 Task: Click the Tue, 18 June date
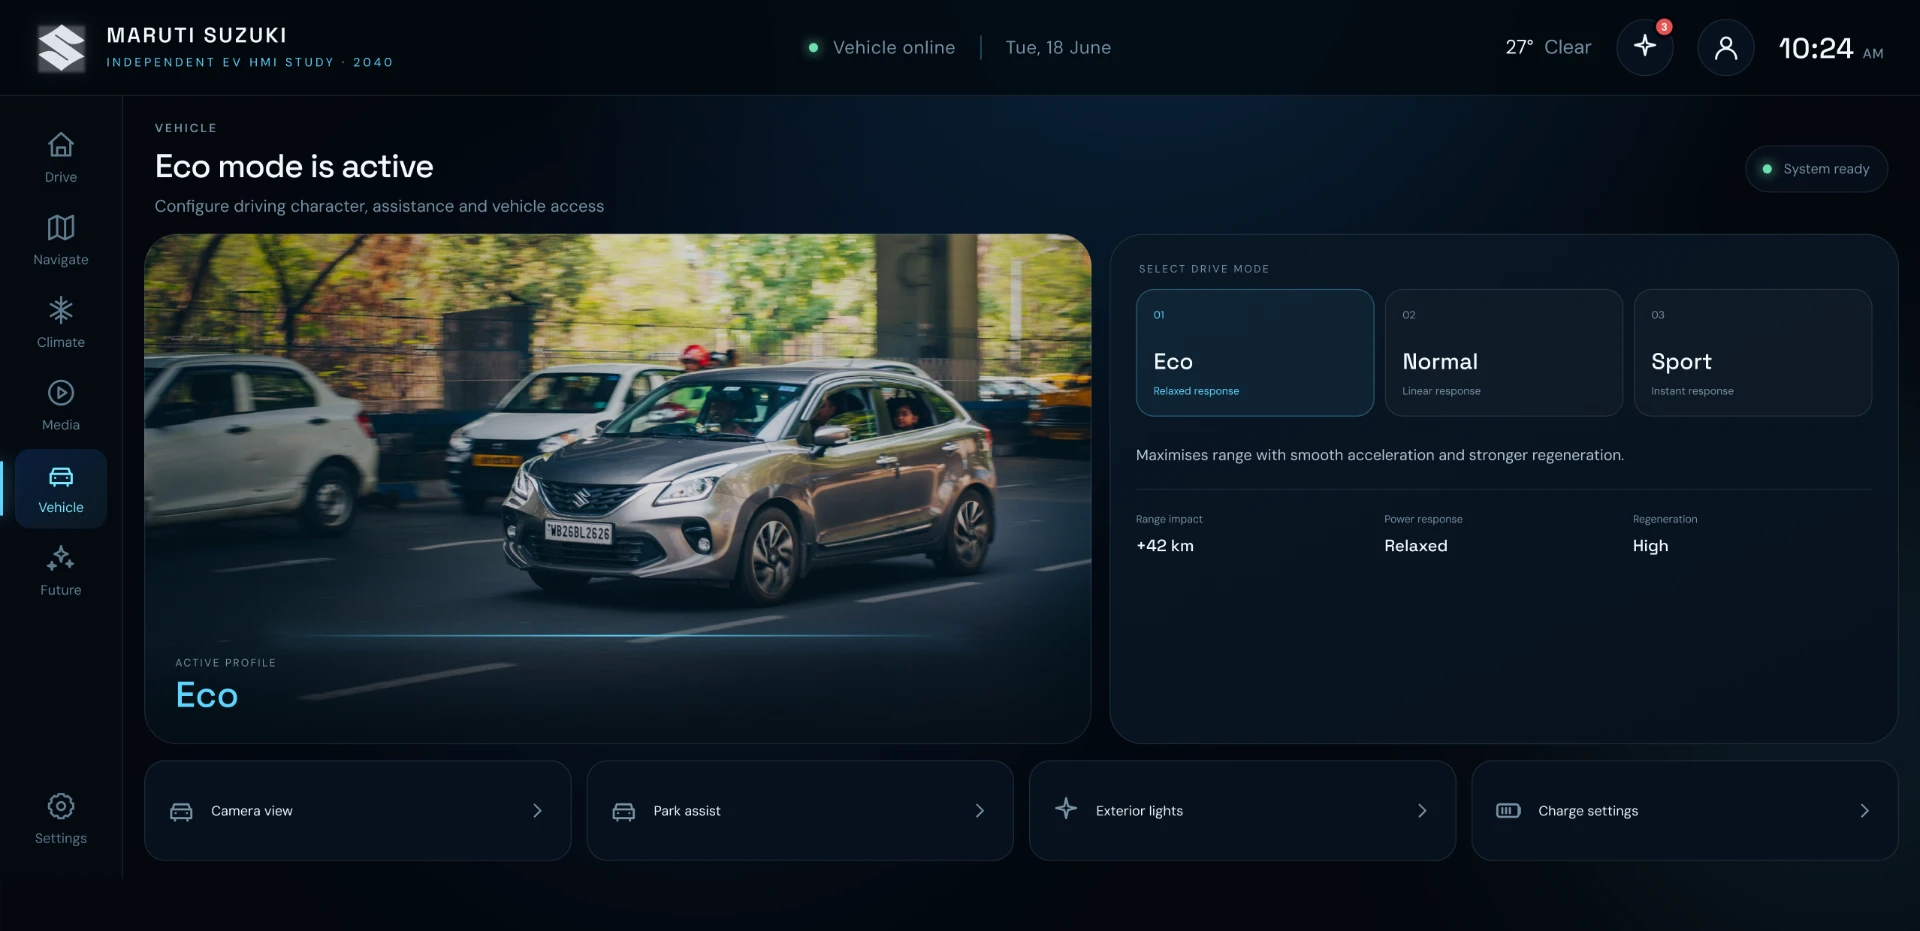pos(1058,47)
